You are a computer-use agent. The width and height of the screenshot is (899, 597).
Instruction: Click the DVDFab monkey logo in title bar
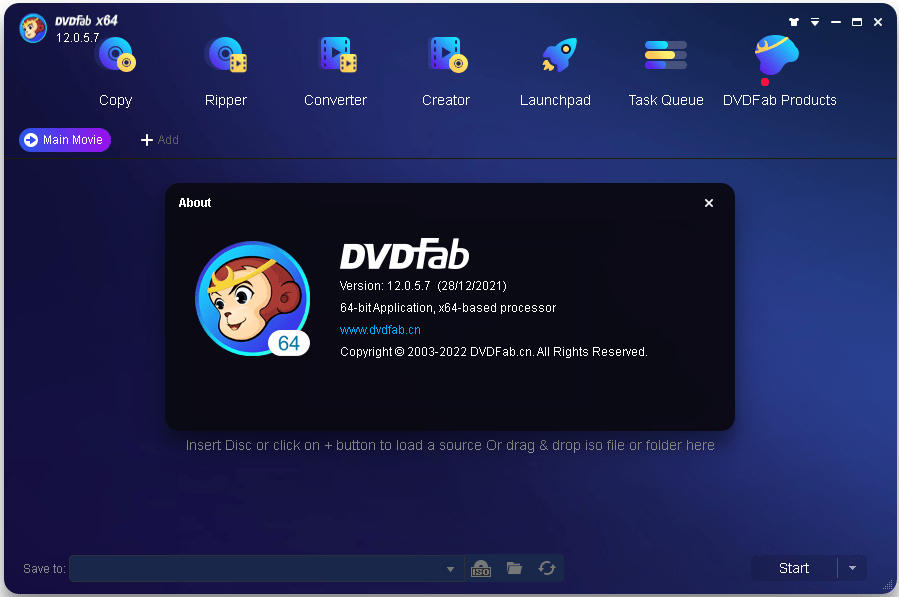[33, 28]
